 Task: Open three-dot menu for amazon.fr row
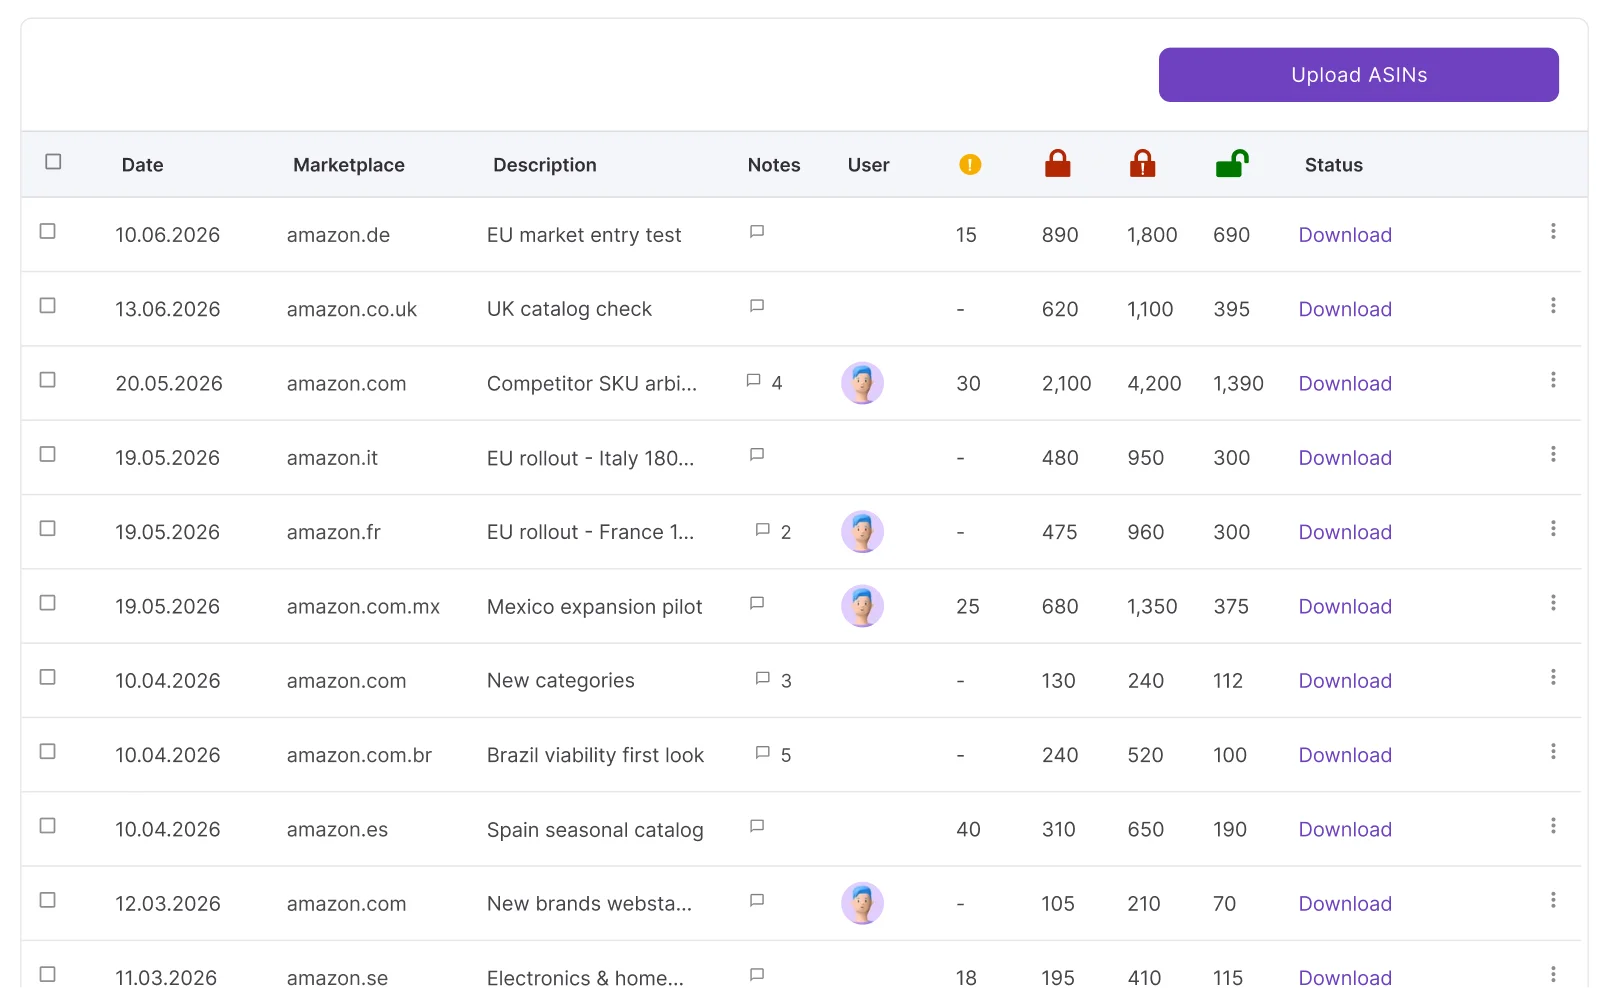(1553, 529)
